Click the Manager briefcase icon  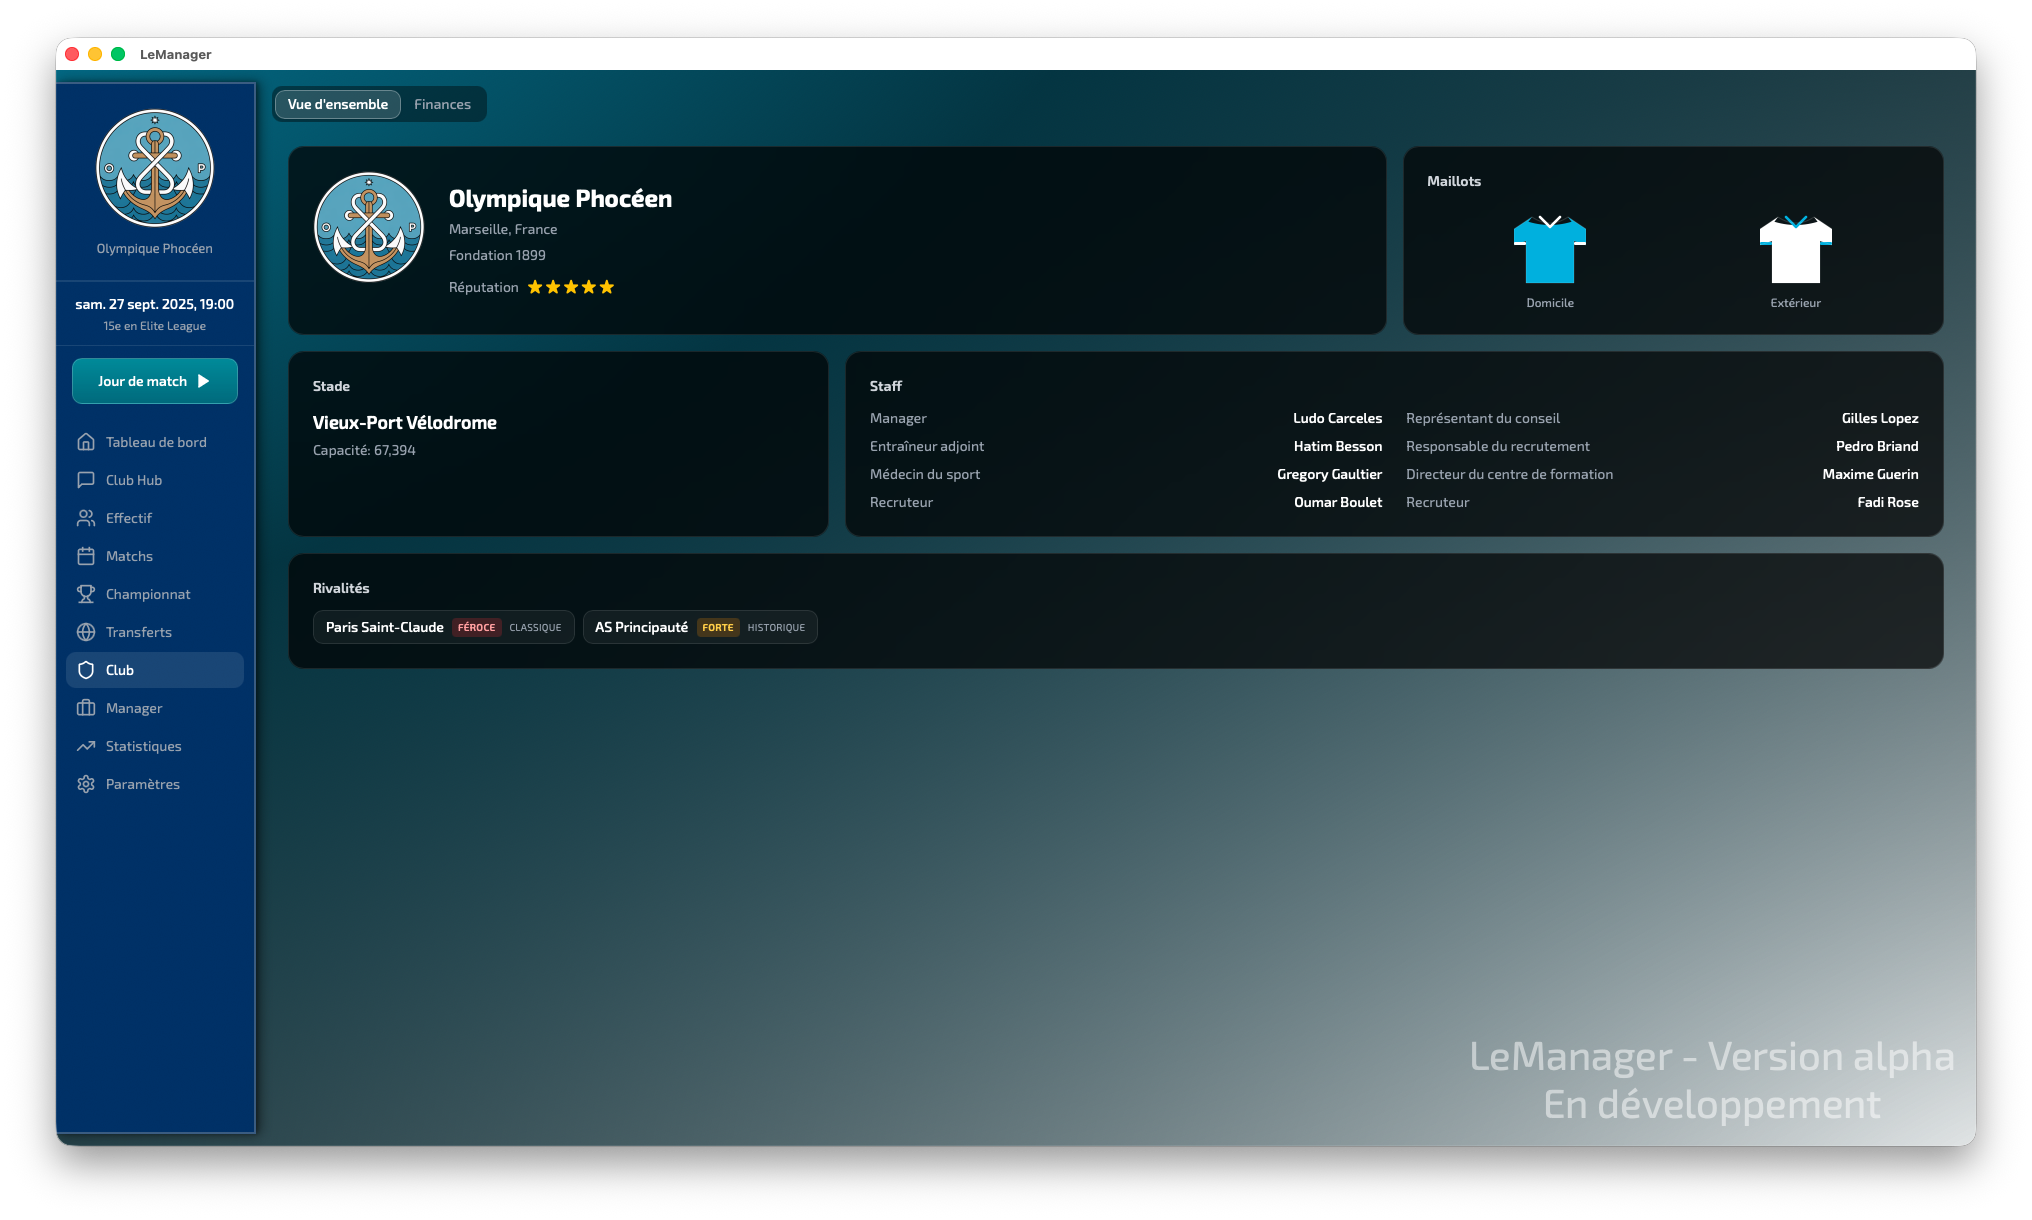pos(86,708)
